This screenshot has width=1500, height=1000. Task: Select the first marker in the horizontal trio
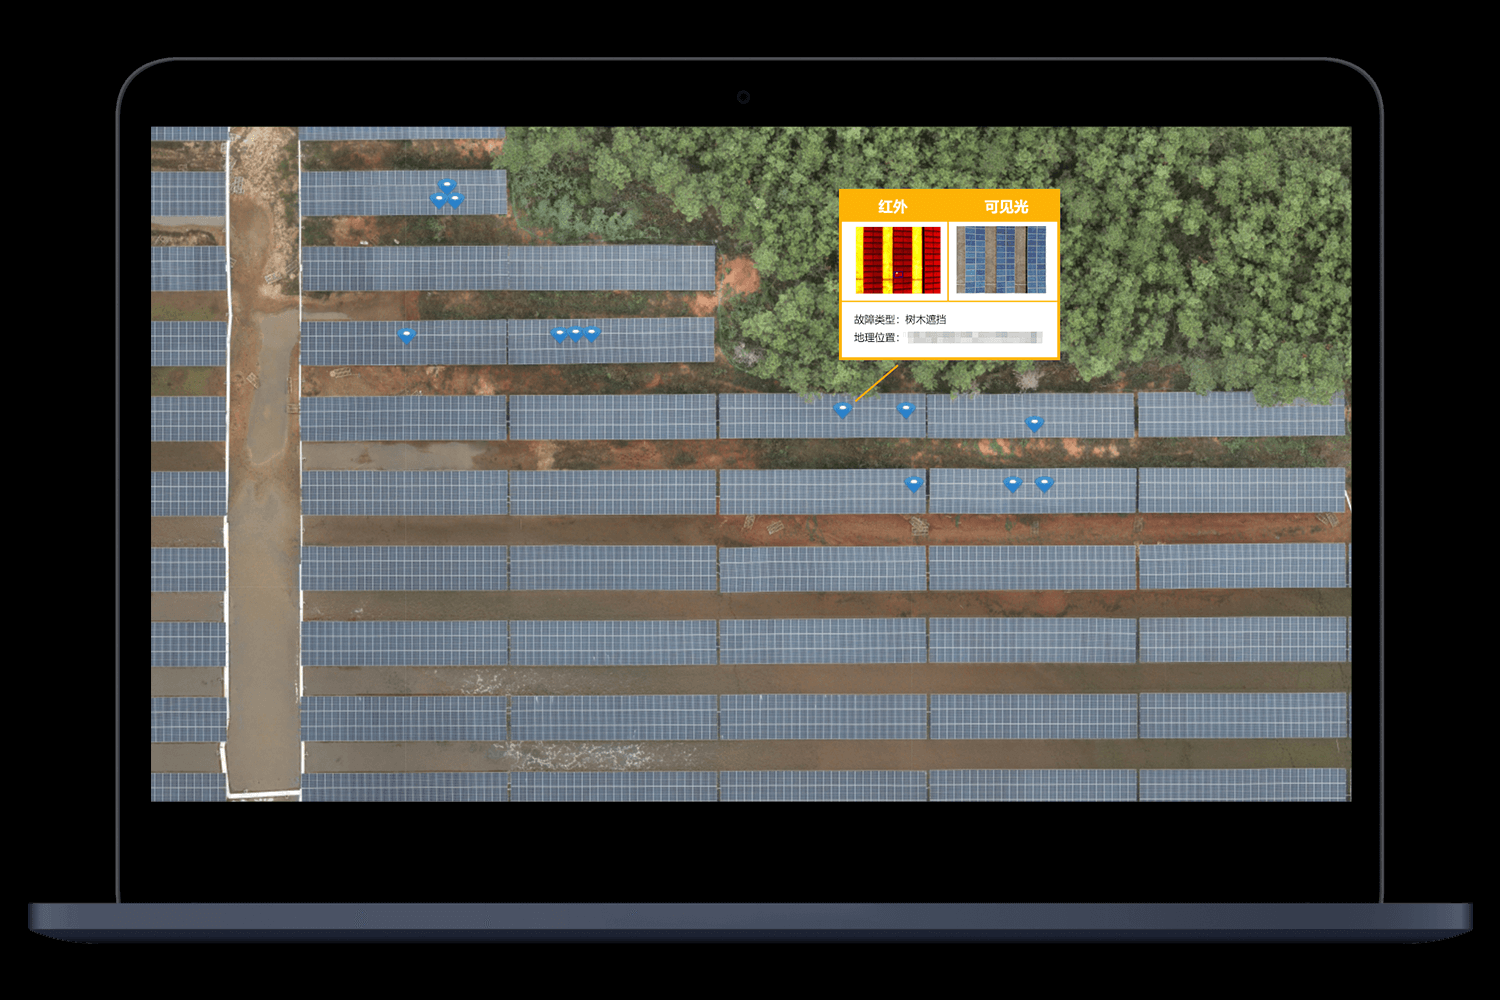(x=559, y=334)
